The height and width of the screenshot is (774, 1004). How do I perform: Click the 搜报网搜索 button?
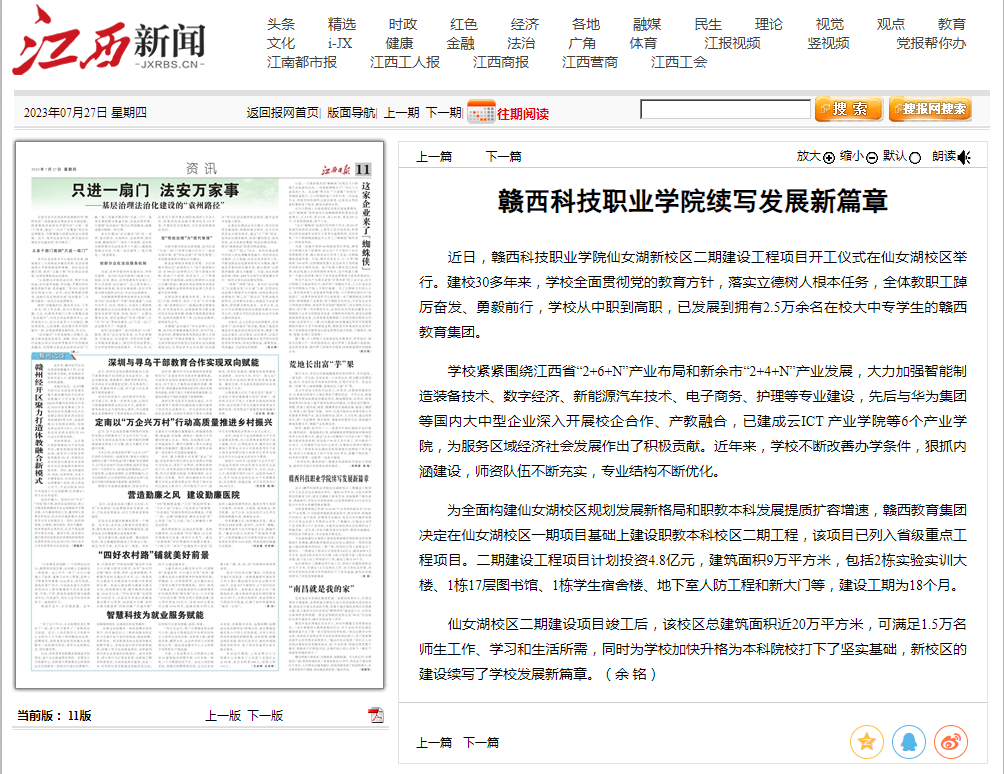(x=929, y=109)
